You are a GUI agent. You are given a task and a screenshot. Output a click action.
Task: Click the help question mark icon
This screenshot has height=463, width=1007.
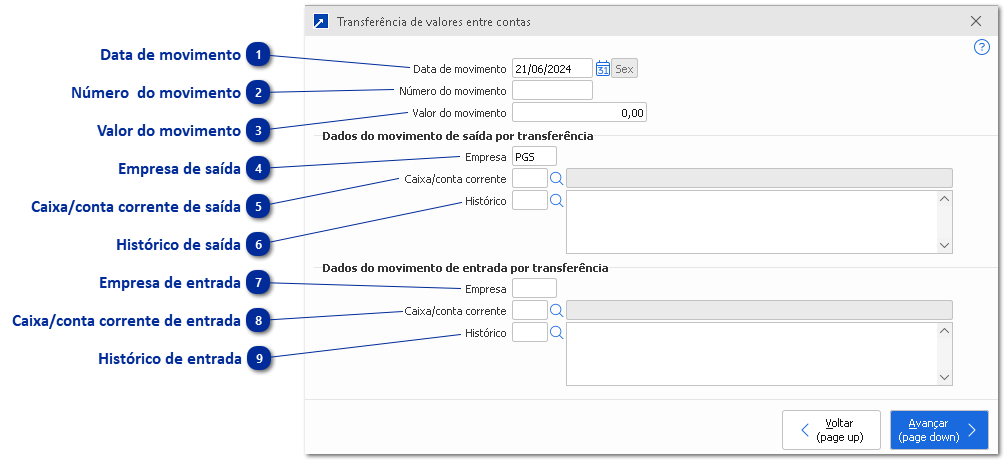pos(982,47)
